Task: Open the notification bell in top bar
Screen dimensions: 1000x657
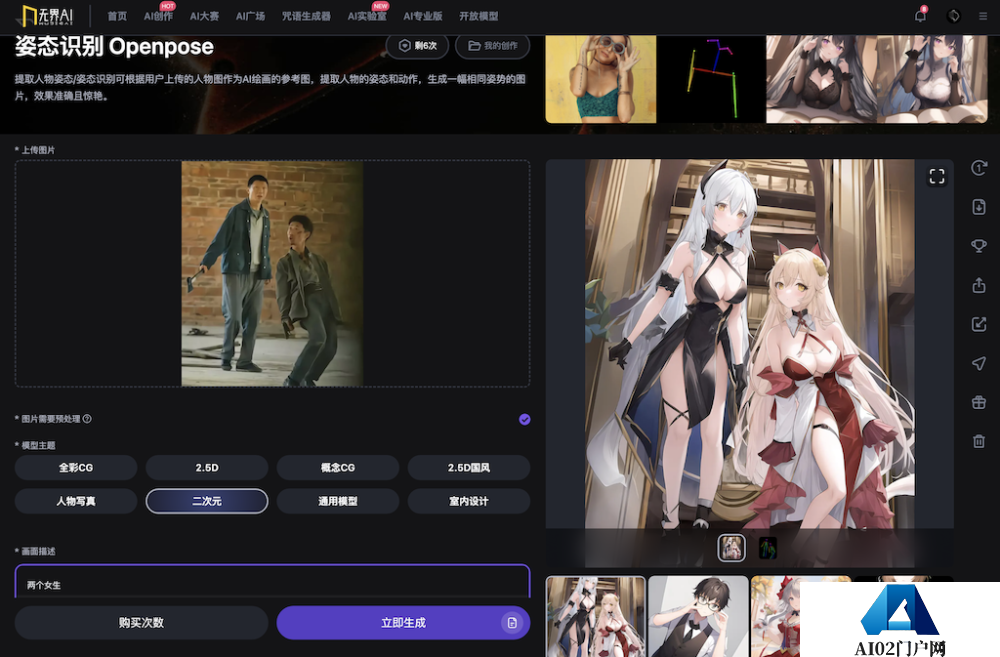Action: pyautogui.click(x=921, y=15)
